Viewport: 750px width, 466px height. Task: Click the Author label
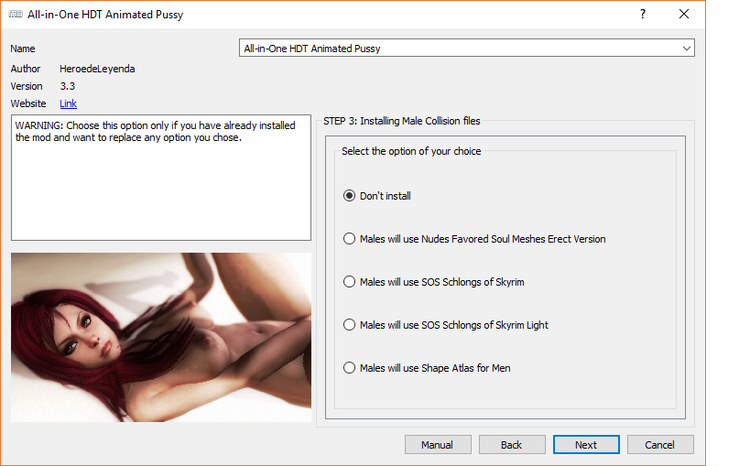pos(25,69)
